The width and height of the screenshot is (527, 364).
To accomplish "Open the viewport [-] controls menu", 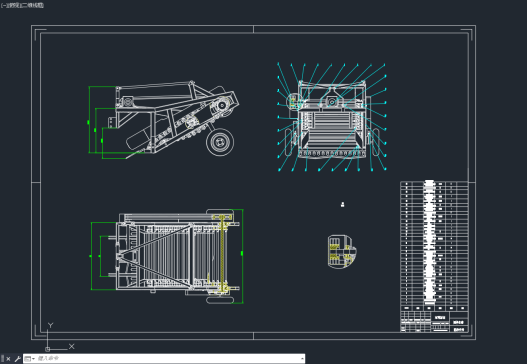I will (3, 5).
